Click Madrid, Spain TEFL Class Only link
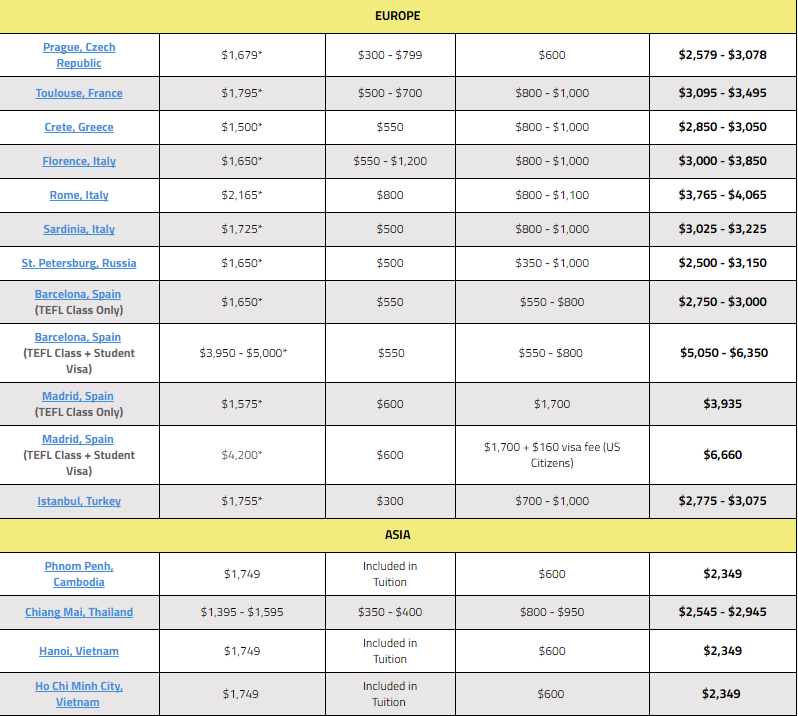This screenshot has width=798, height=716. 79,396
